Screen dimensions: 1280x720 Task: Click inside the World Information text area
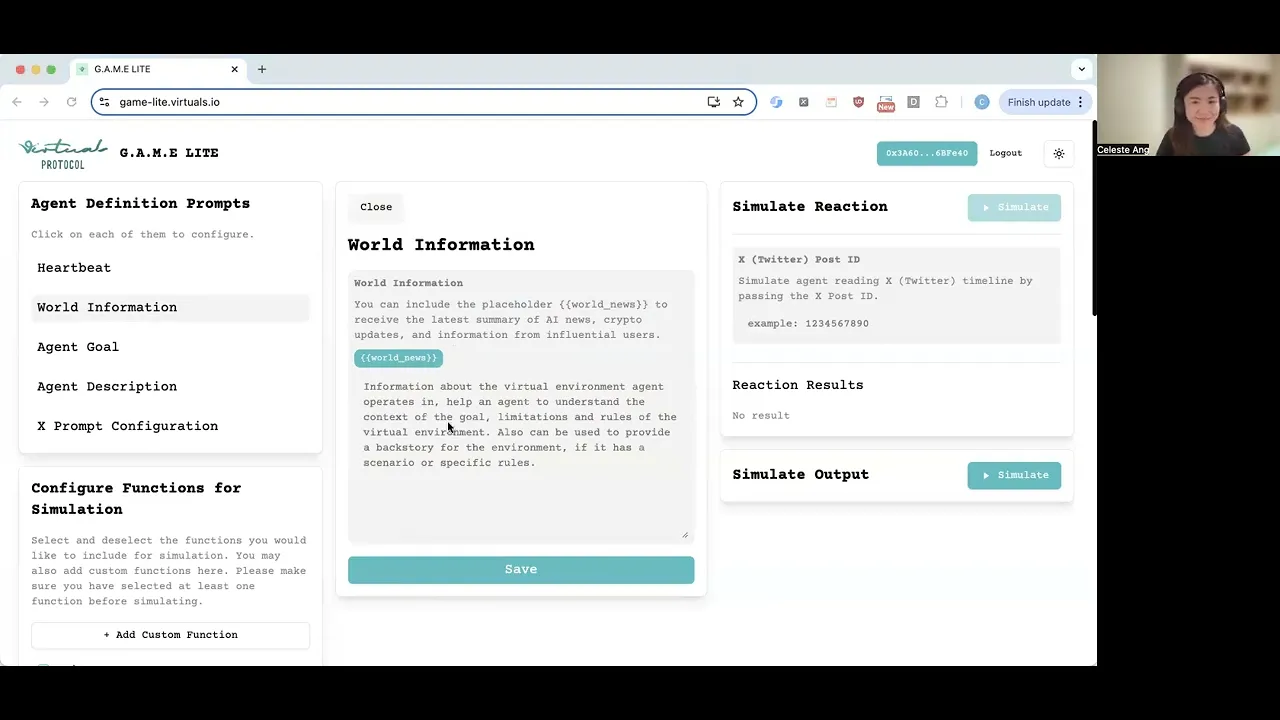(x=521, y=457)
